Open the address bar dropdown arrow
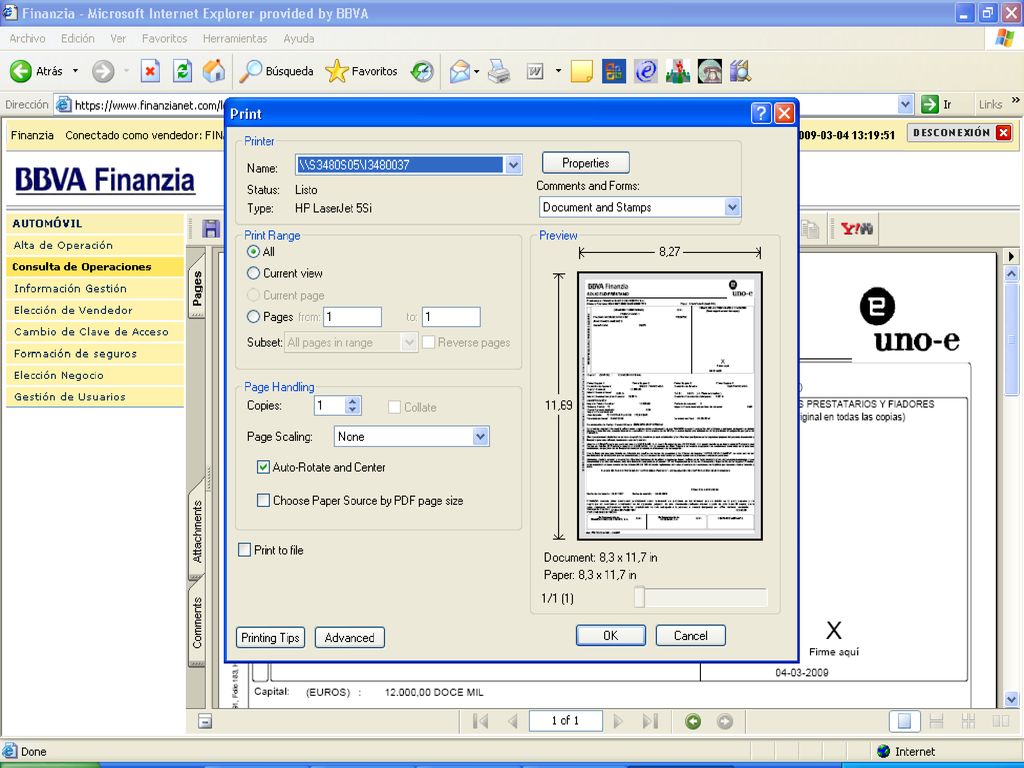1024x768 pixels. (905, 104)
